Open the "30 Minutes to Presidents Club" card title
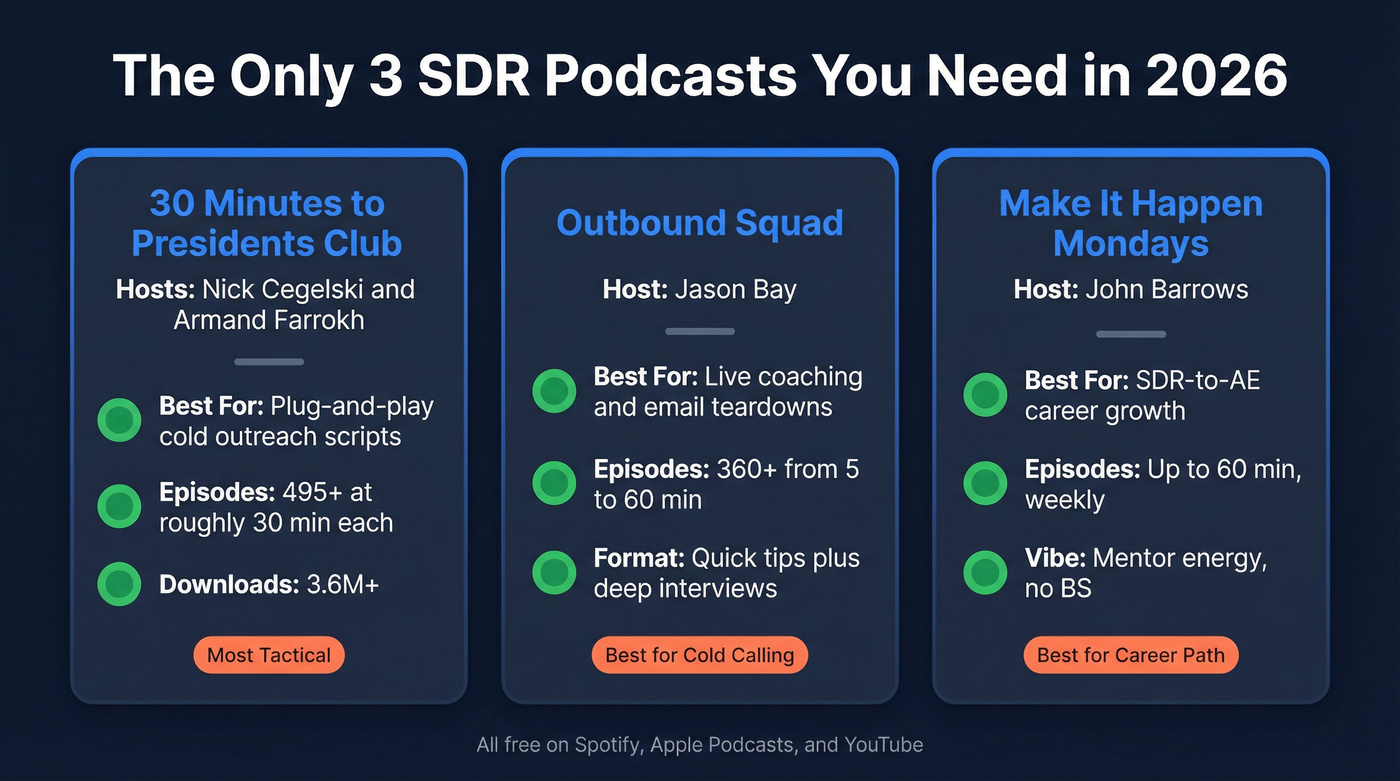Screen dimensions: 1400x781 click(266, 223)
